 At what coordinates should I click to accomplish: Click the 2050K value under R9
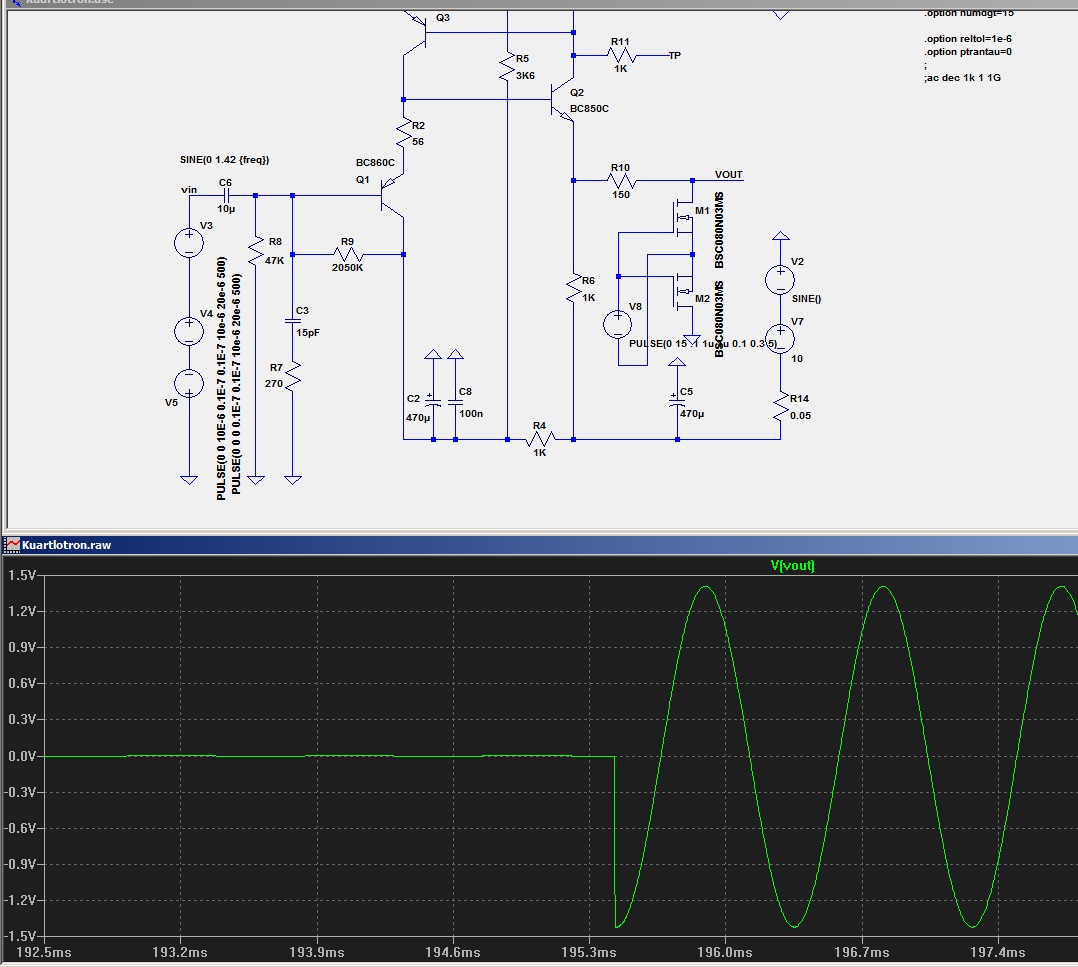coord(347,267)
